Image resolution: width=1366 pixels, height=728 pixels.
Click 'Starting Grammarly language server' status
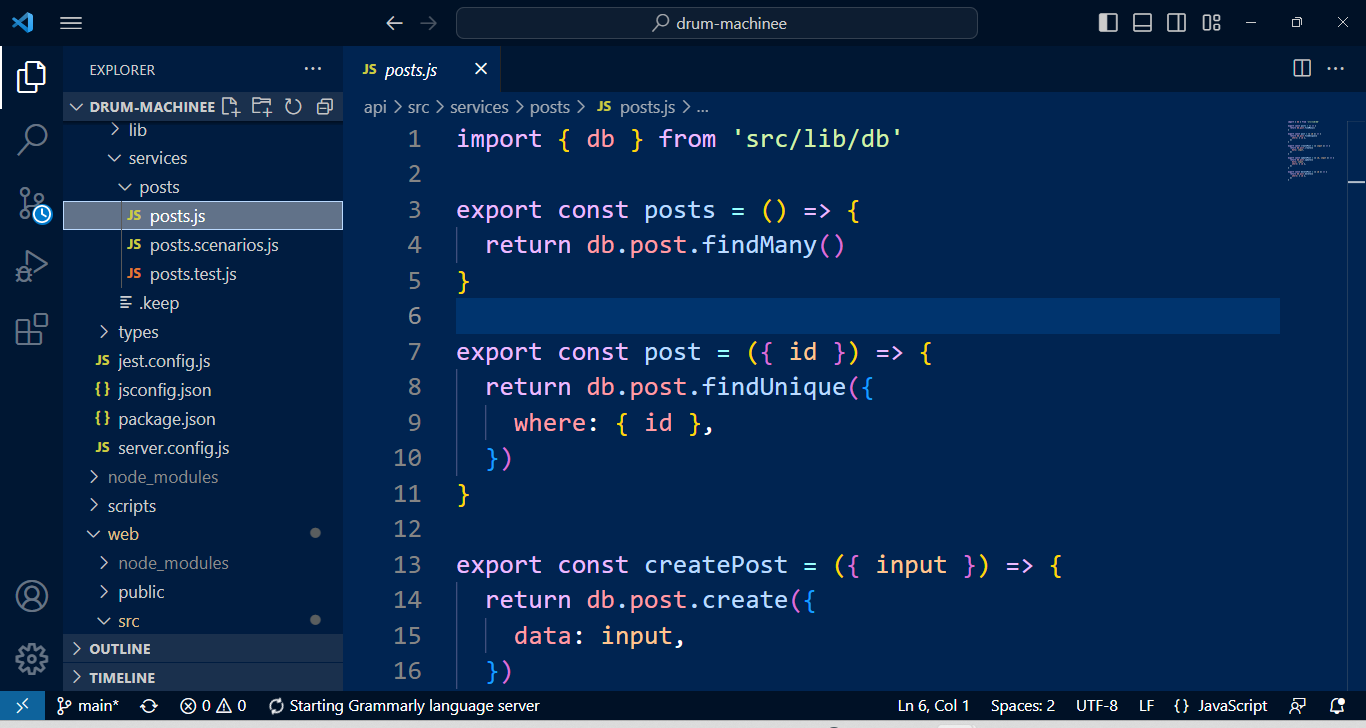[x=404, y=705]
